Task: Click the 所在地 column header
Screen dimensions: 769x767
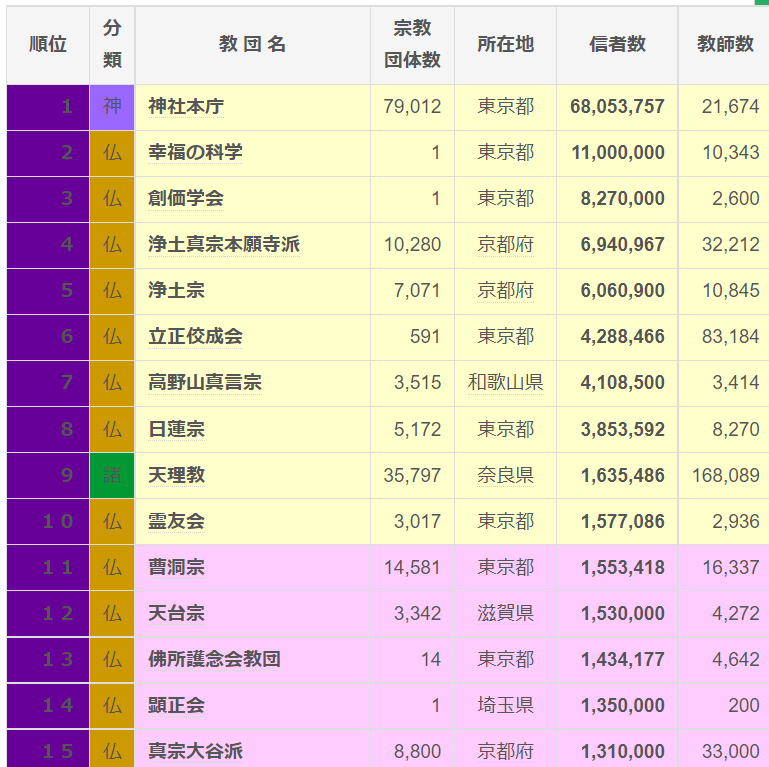Action: [x=506, y=45]
